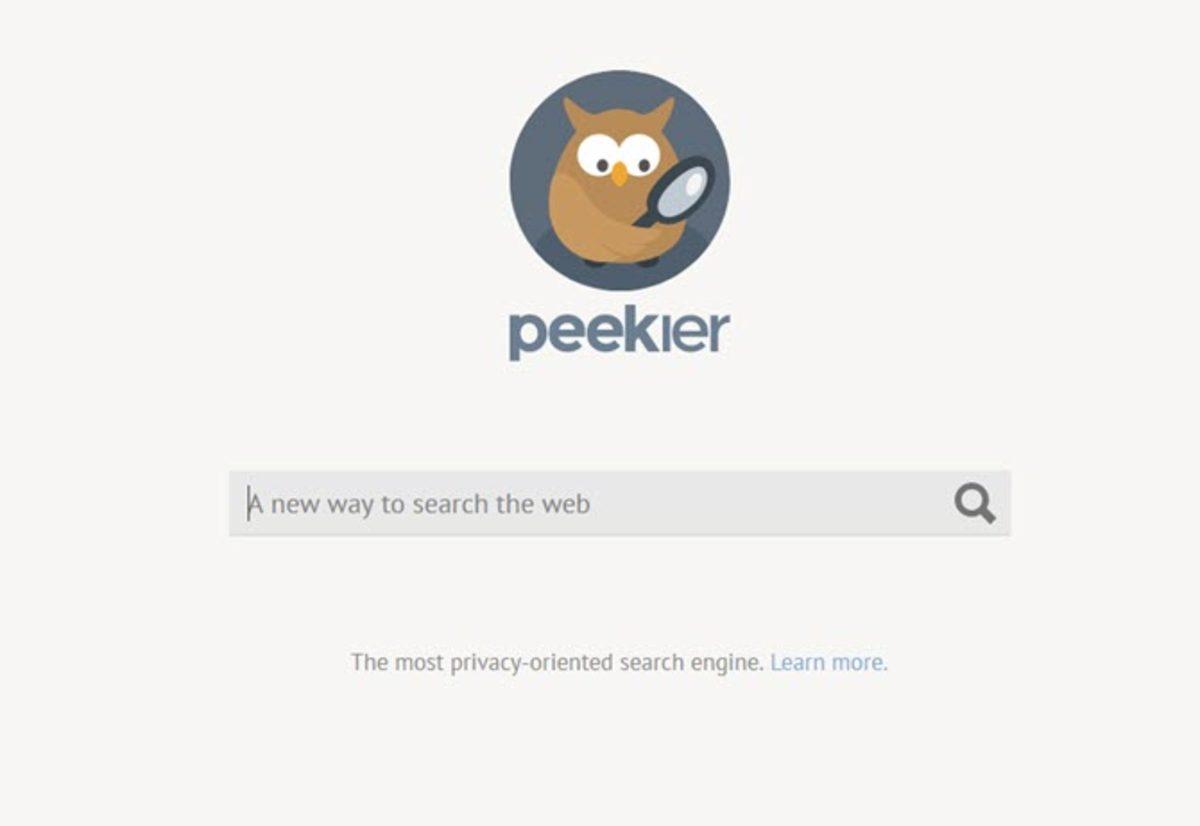Click the owl's left eye

[x=598, y=156]
